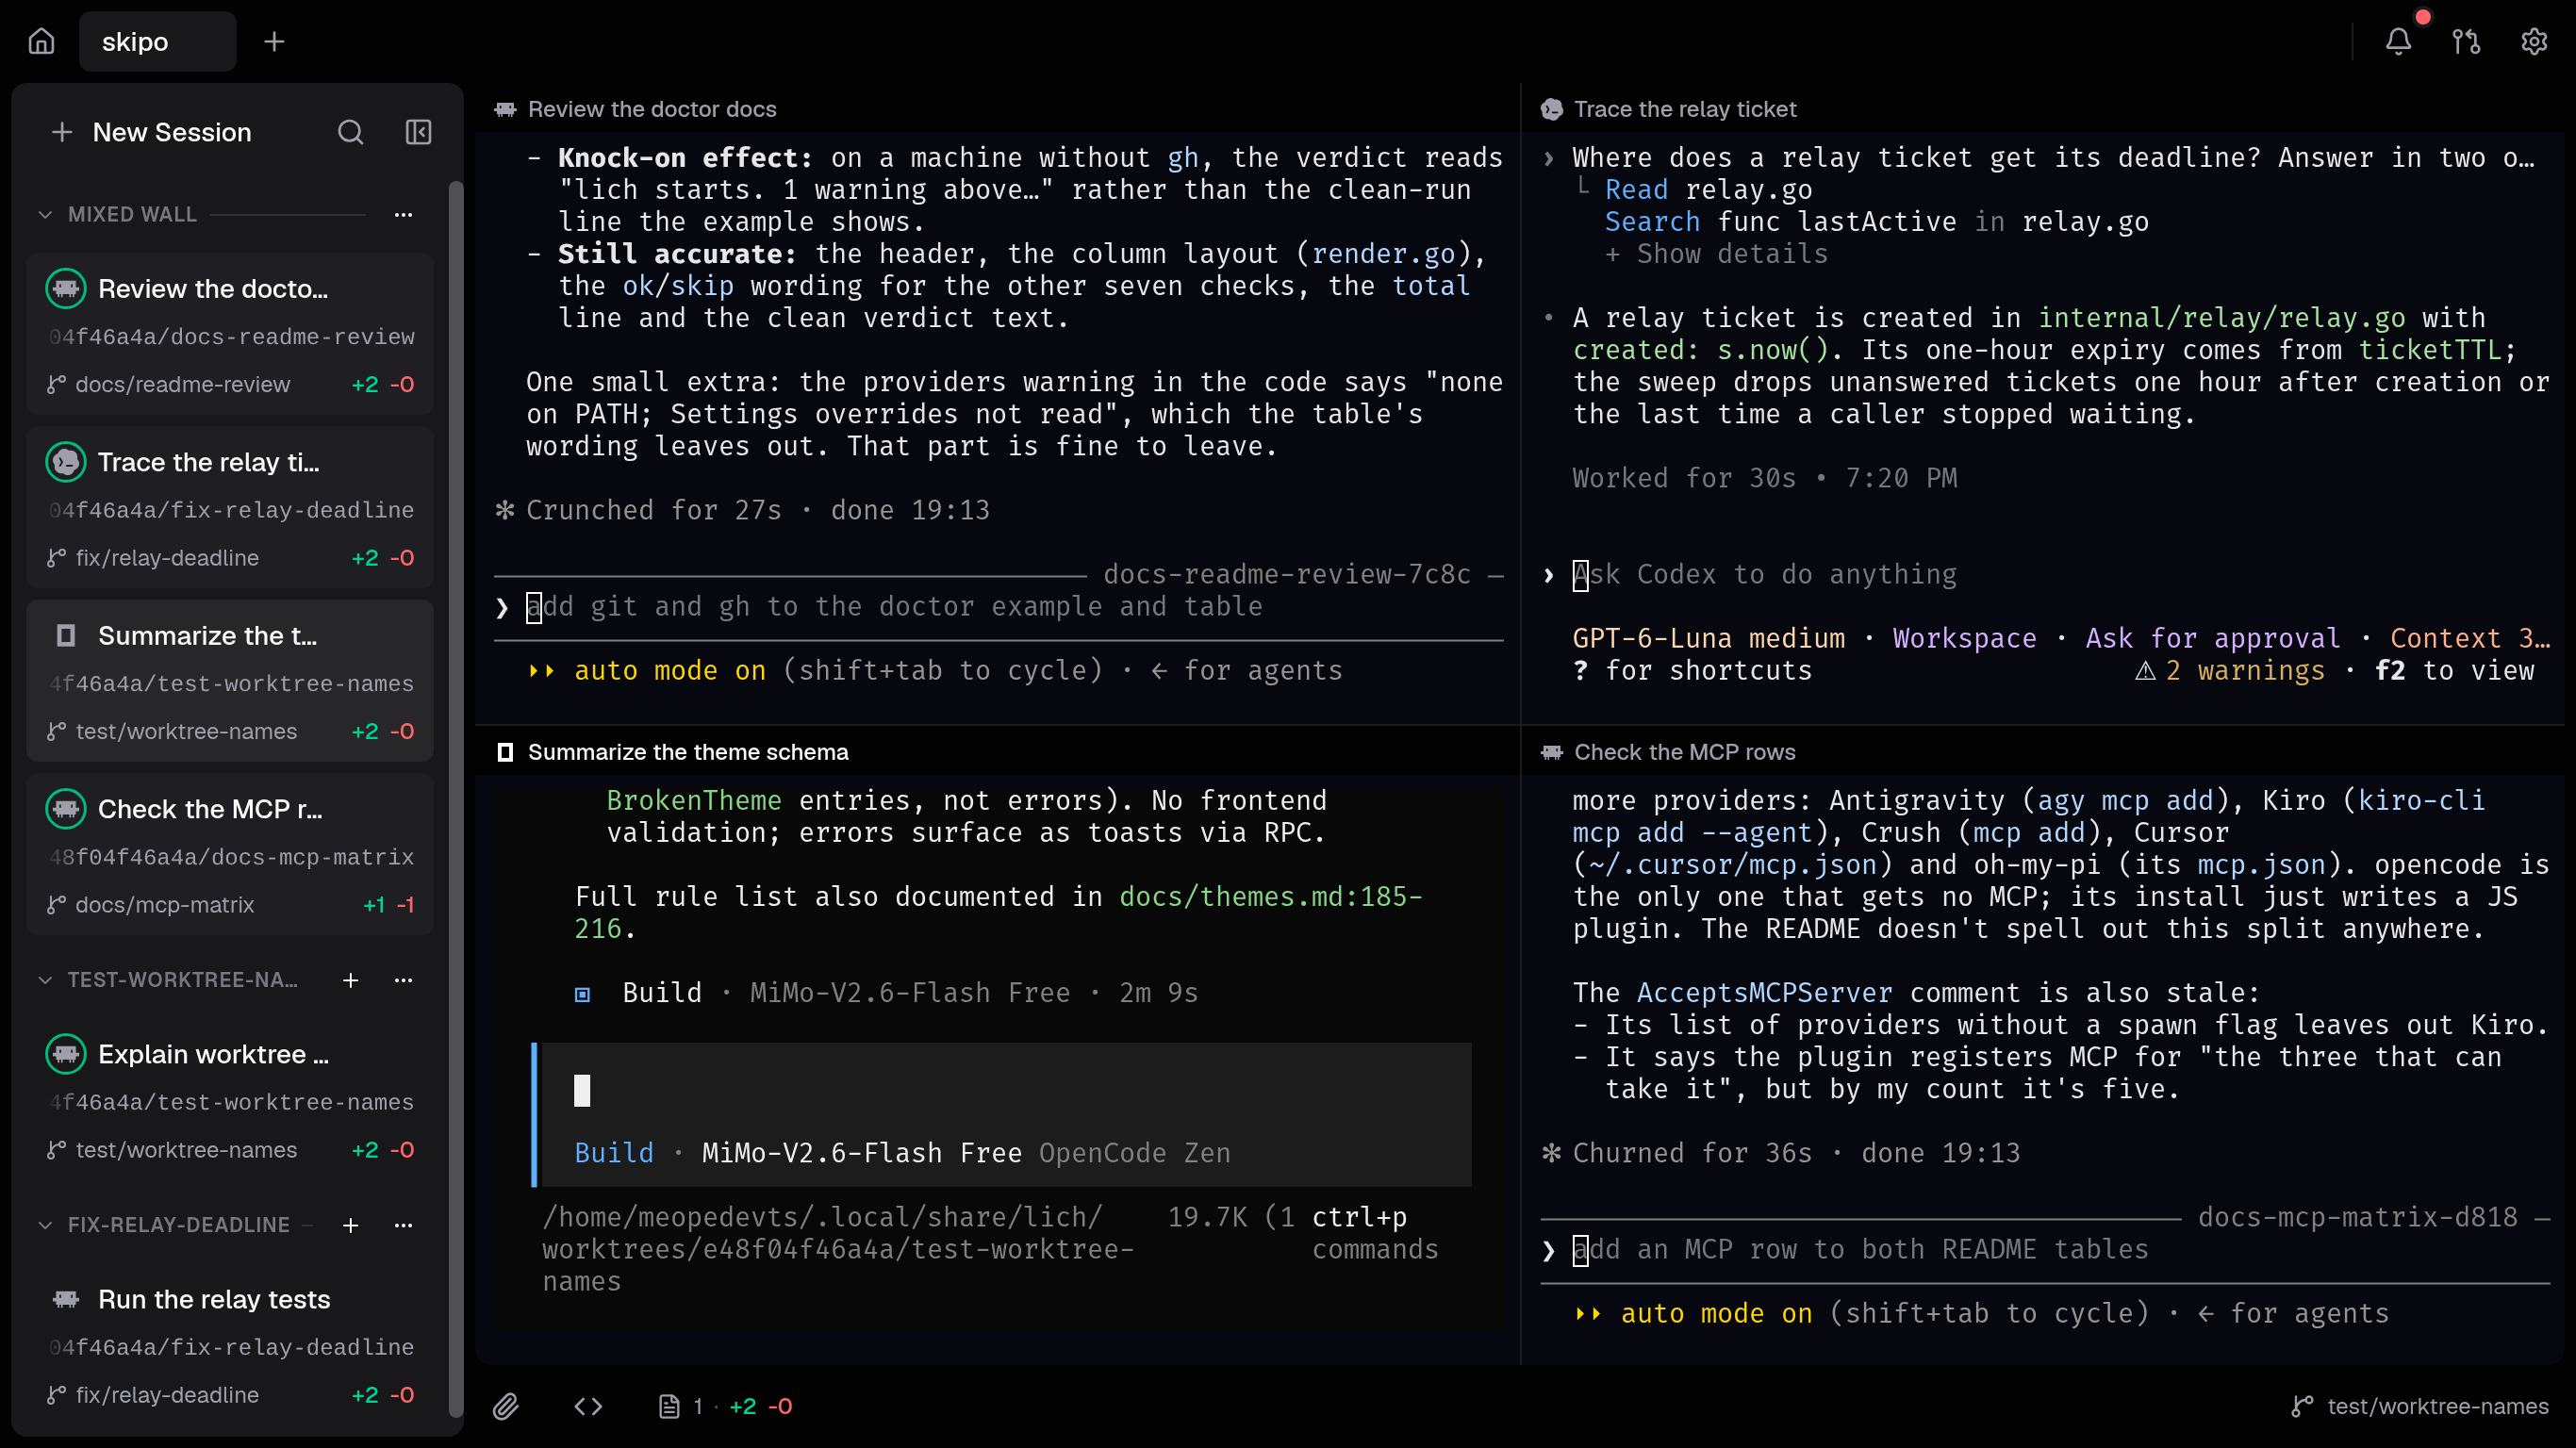Expand the relay deadline question prompt chevron
This screenshot has width=2576, height=1448.
pyautogui.click(x=1549, y=158)
